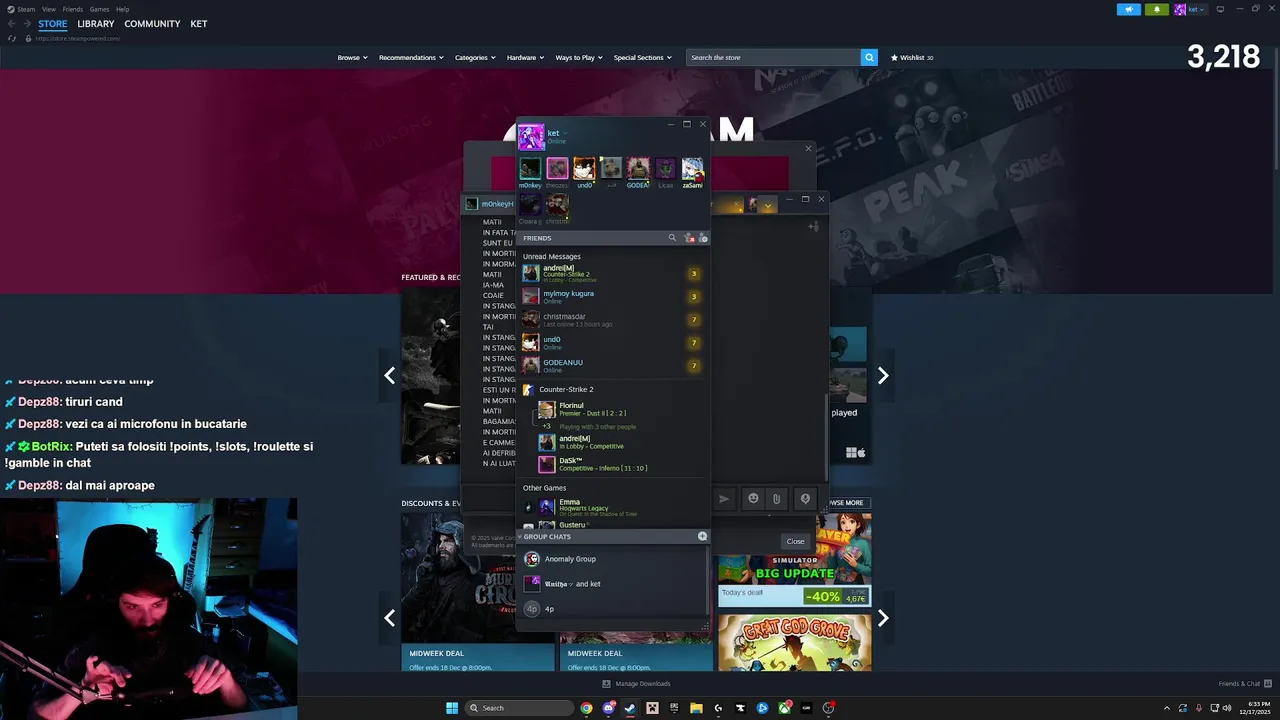Expand the ket status dropdown in friends window

point(565,133)
